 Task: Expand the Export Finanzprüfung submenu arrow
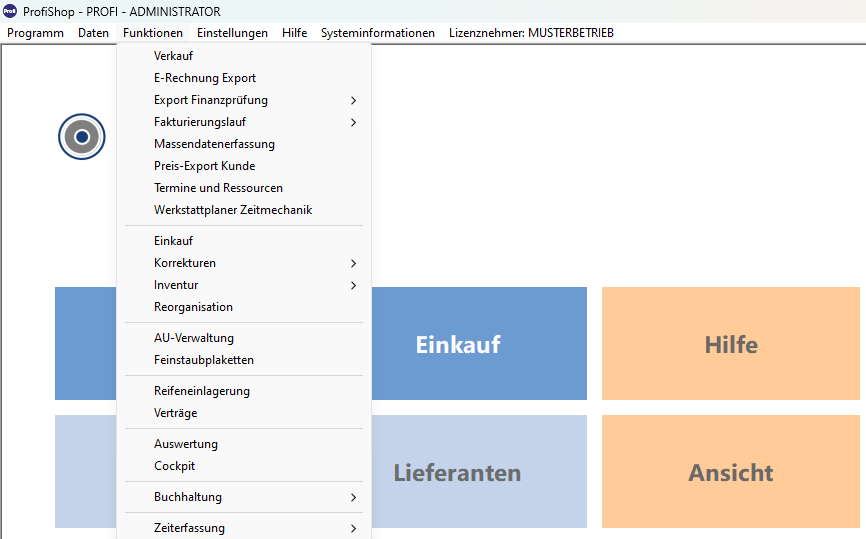(x=353, y=101)
